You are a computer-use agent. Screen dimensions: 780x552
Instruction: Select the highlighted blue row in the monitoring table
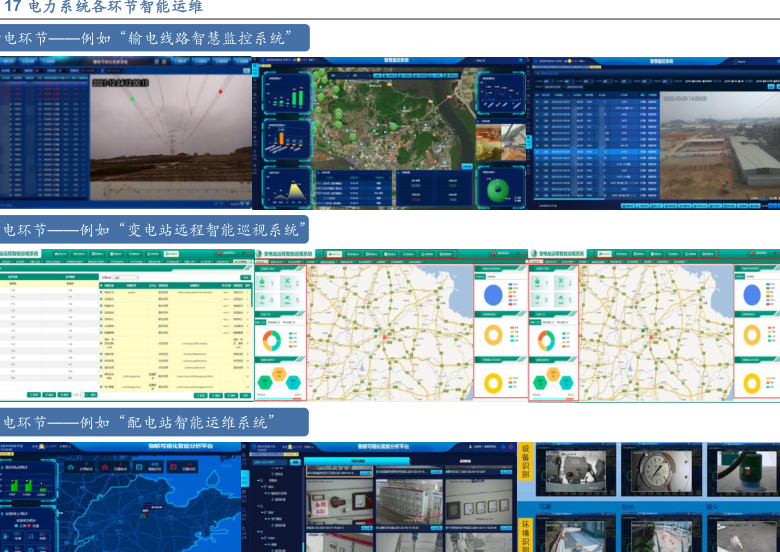[592, 152]
